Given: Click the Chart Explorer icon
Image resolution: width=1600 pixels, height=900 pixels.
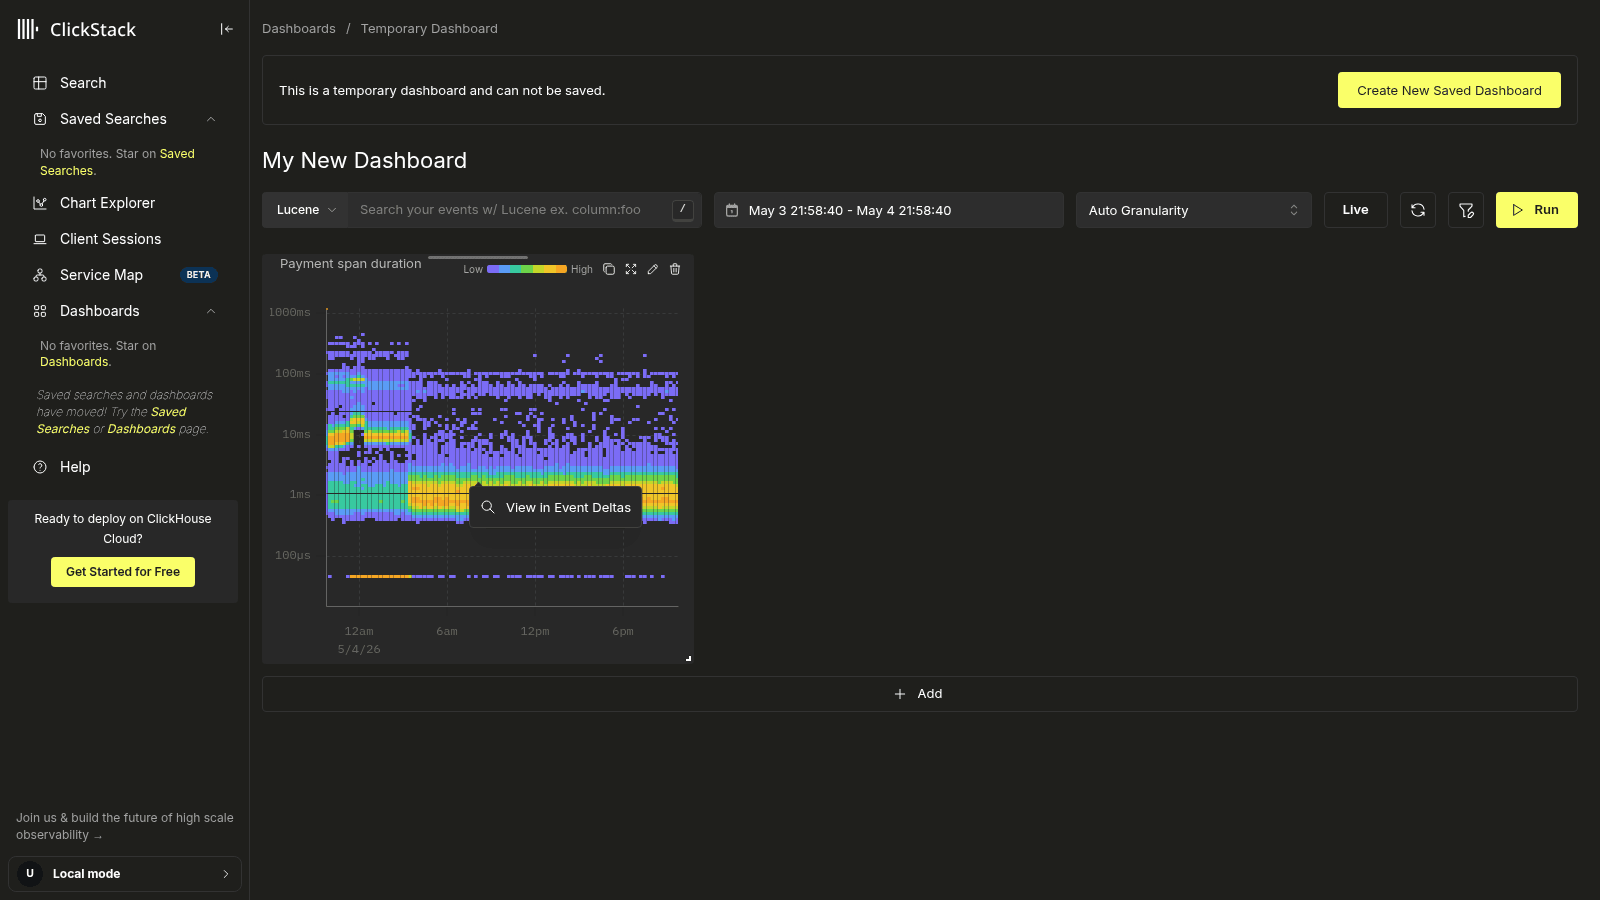Looking at the screenshot, I should point(40,203).
